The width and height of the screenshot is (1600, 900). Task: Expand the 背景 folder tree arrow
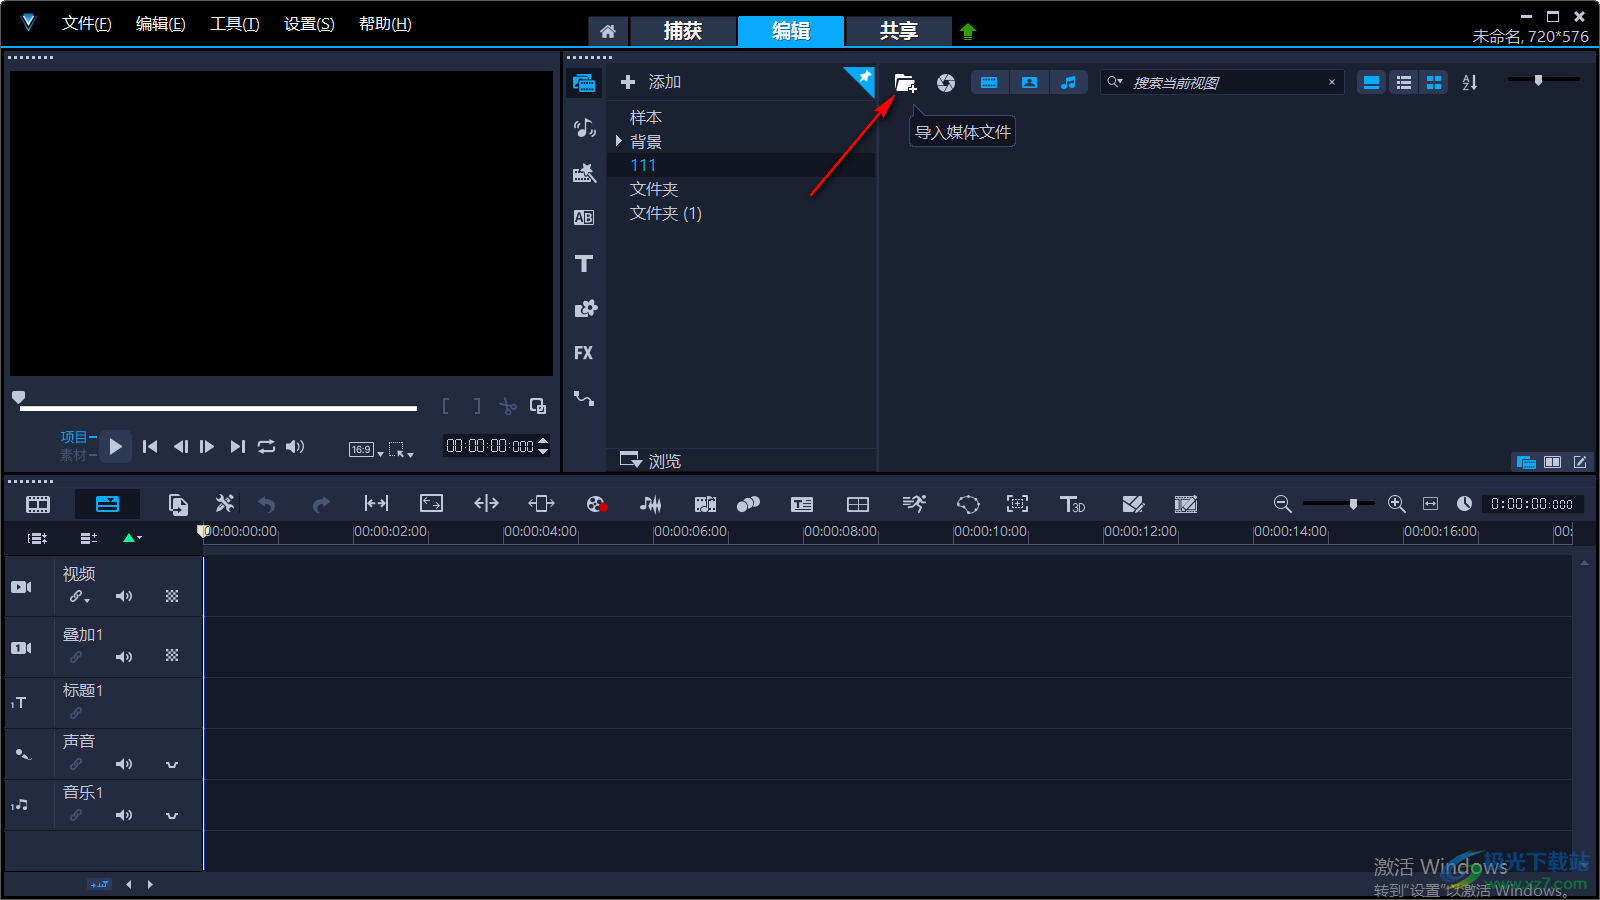619,141
